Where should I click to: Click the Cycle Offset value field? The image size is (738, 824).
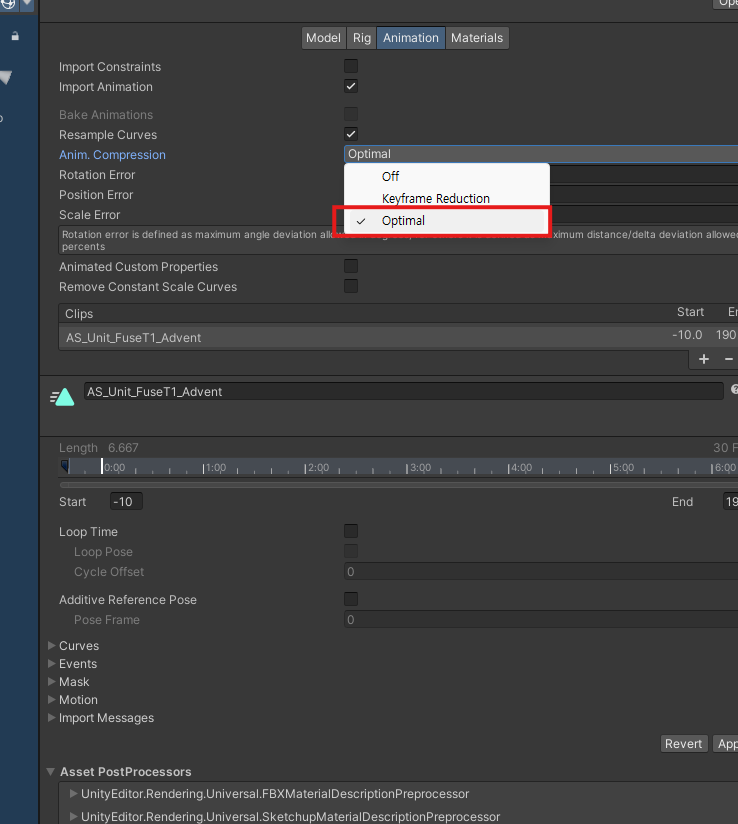pos(541,571)
